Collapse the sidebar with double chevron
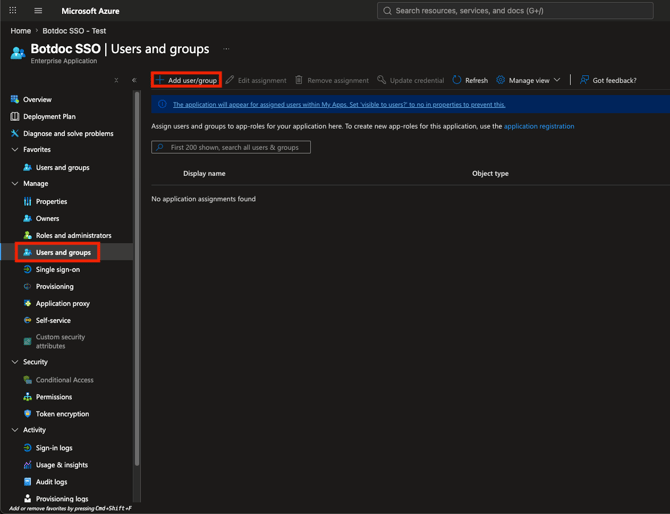 pos(134,80)
